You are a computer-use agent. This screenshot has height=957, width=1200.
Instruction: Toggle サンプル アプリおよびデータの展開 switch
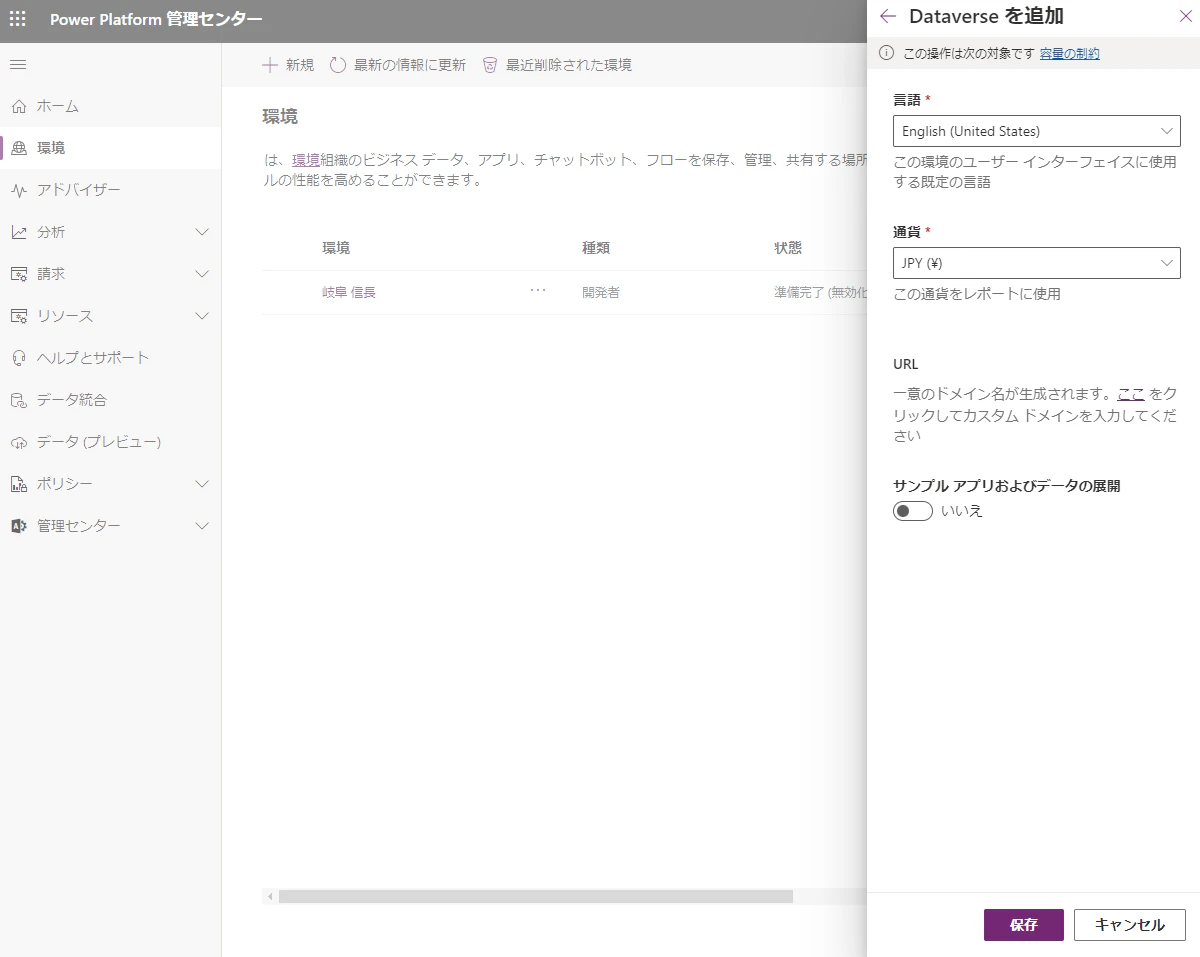point(913,511)
